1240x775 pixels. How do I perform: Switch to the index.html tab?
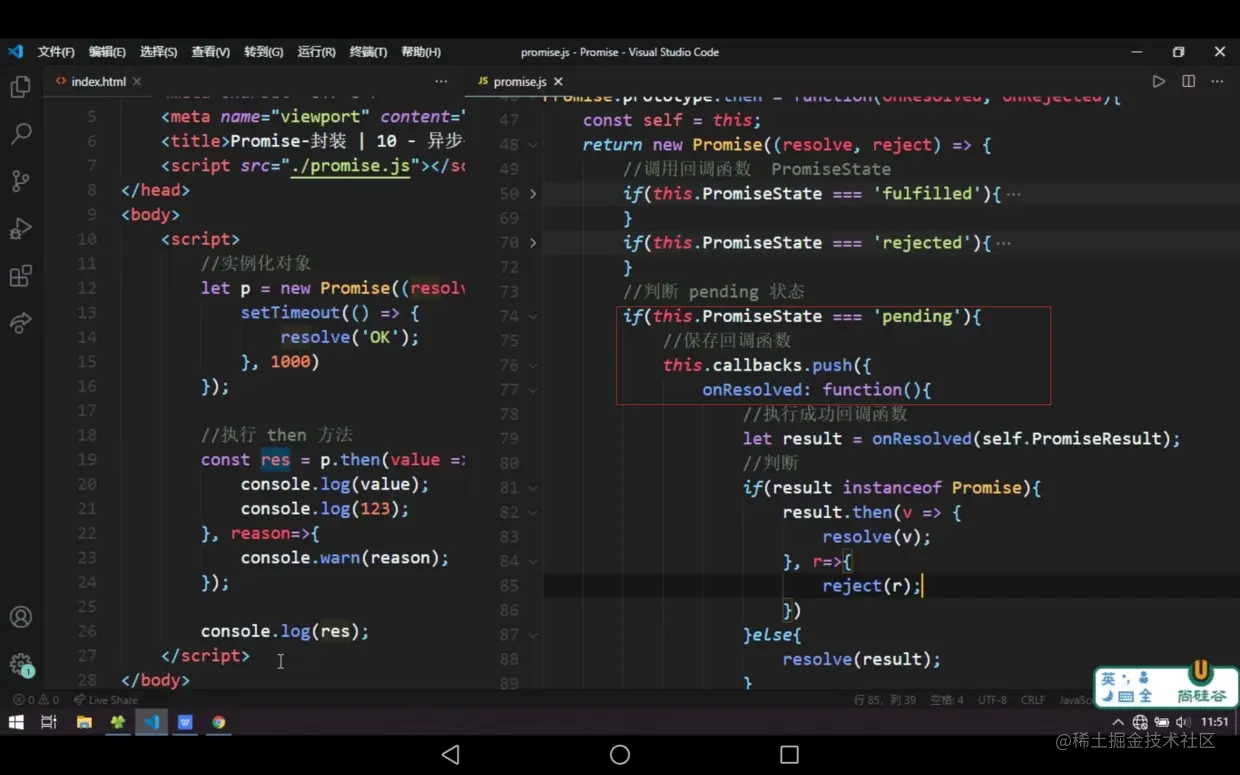98,82
